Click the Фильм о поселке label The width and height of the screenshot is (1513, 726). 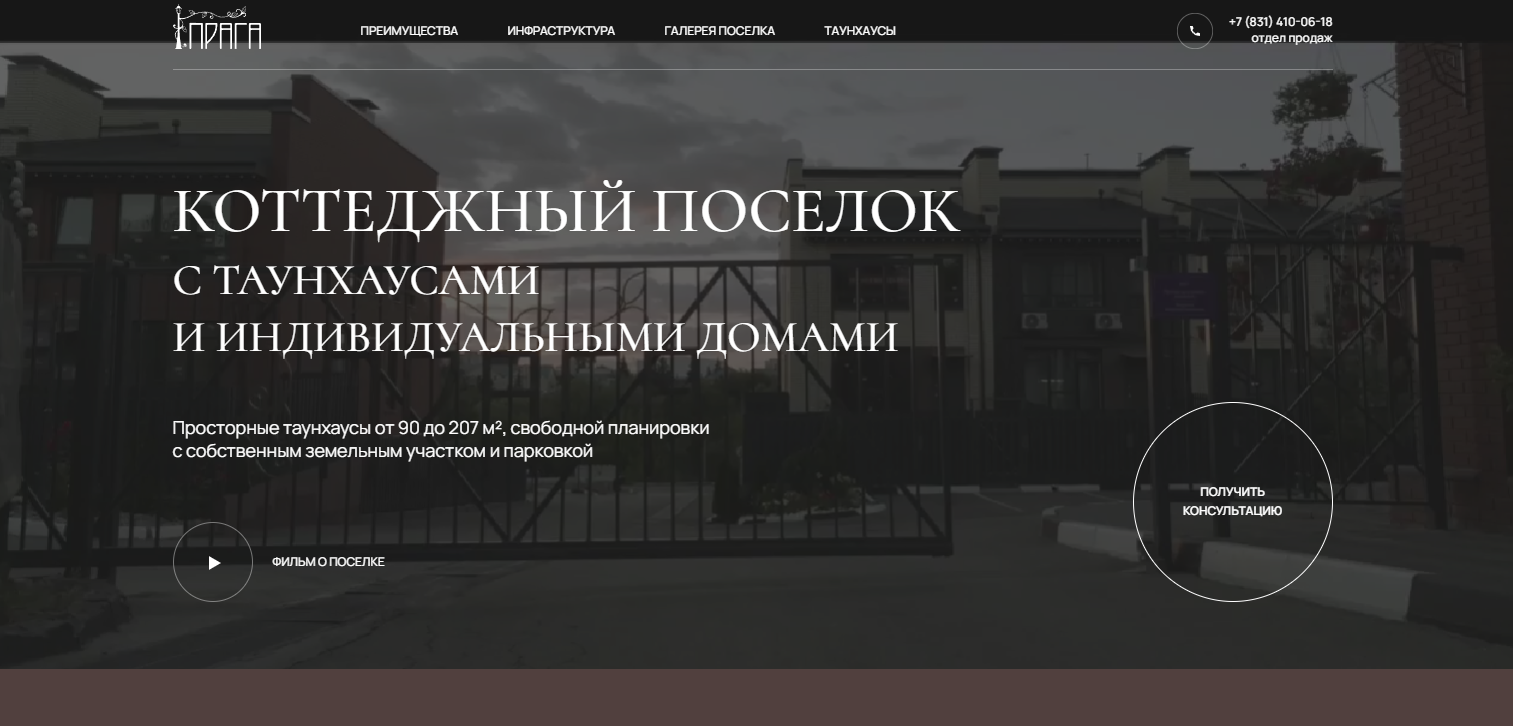point(328,562)
